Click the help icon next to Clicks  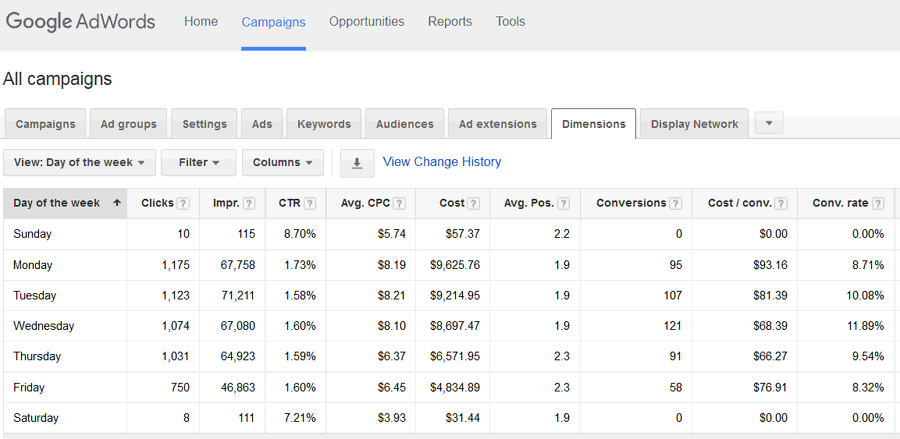183,203
